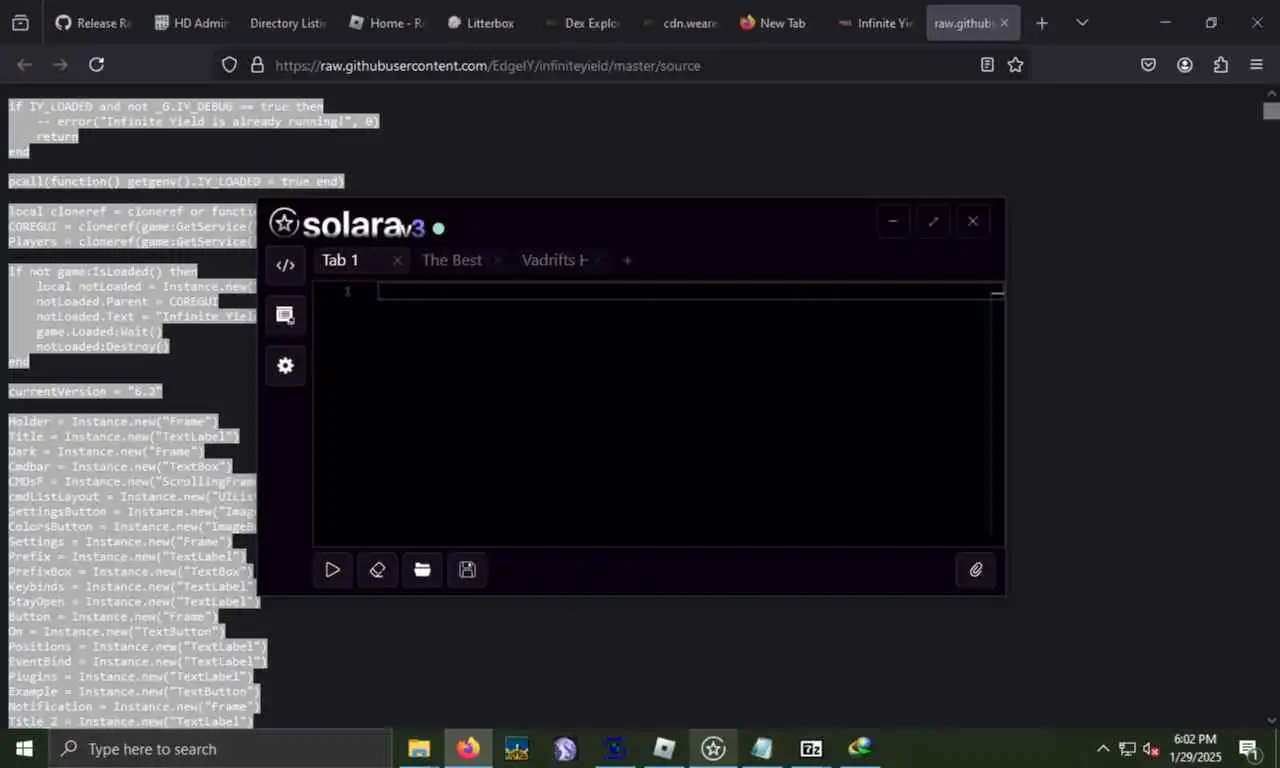
Task: Click the Solara star logo
Action: click(x=284, y=223)
